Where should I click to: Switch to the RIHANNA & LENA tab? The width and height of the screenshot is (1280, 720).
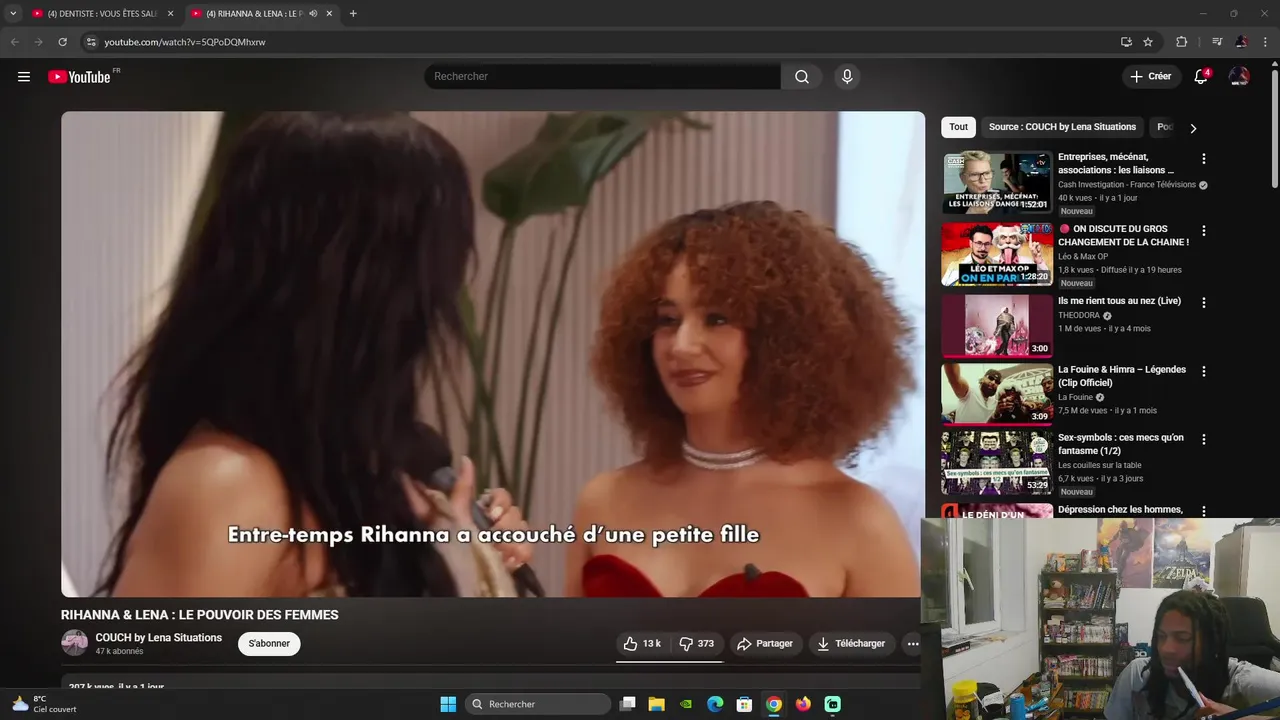255,14
